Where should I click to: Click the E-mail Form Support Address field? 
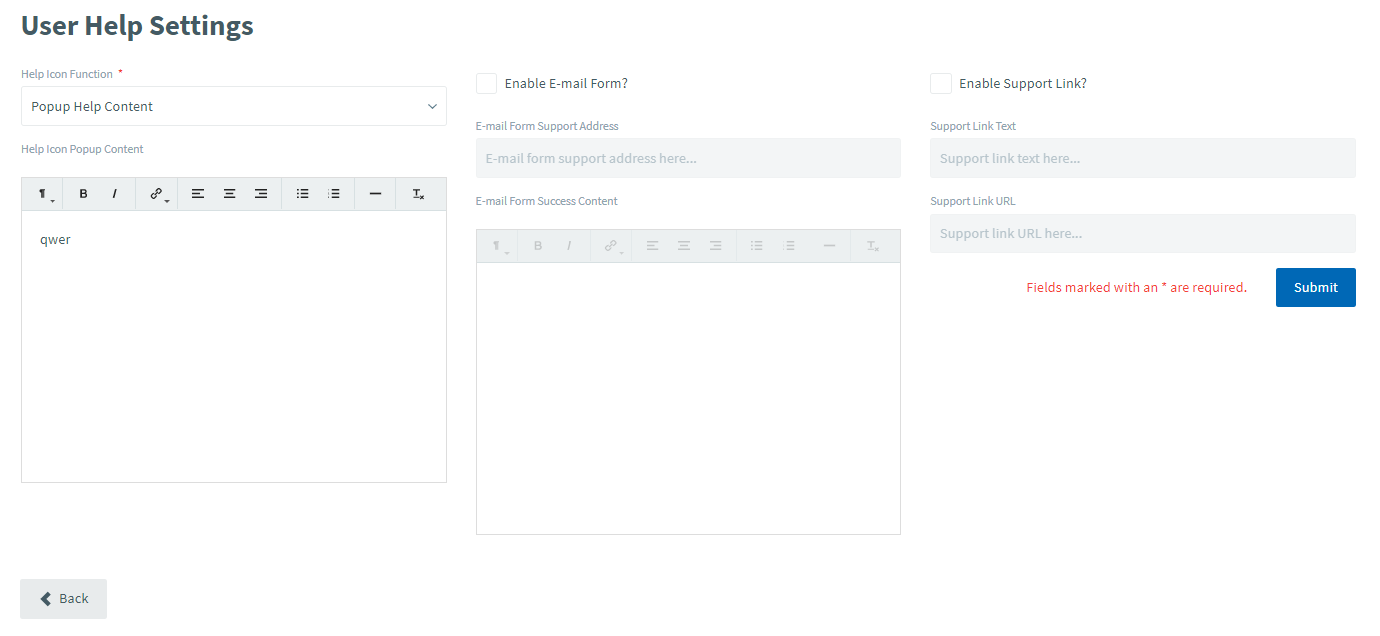tap(688, 158)
